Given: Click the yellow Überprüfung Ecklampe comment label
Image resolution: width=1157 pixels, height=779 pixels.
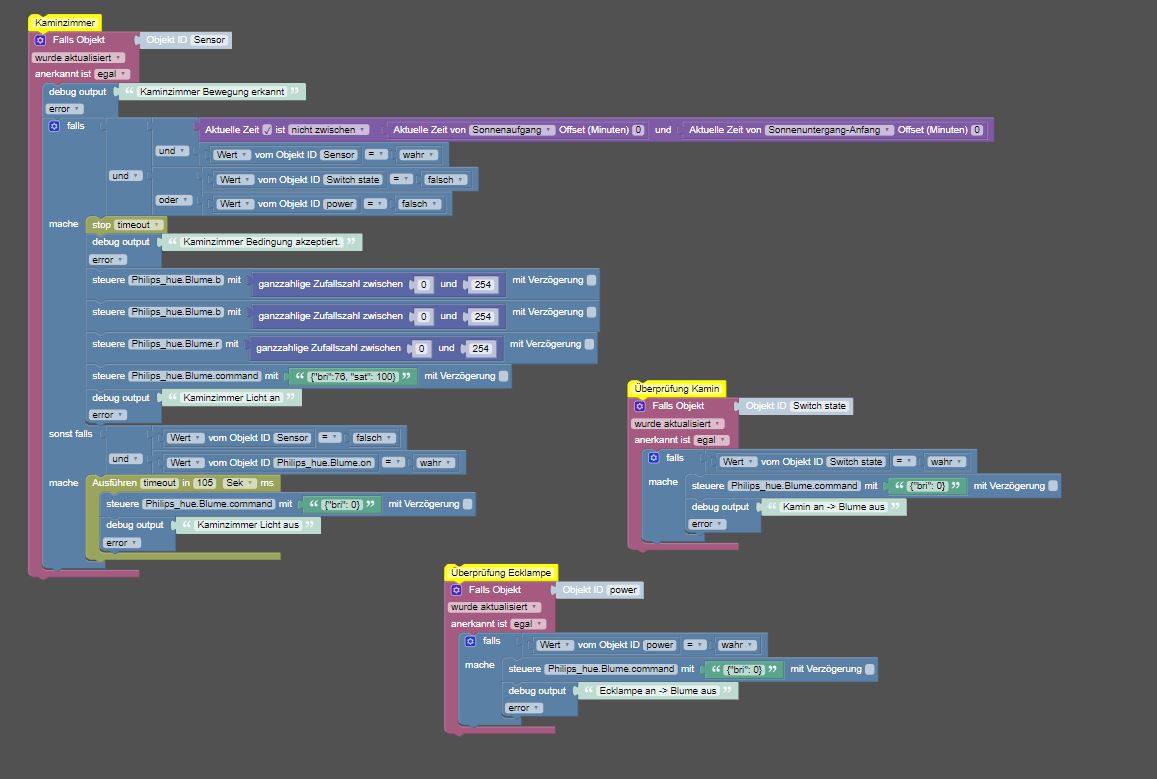Looking at the screenshot, I should coord(501,572).
